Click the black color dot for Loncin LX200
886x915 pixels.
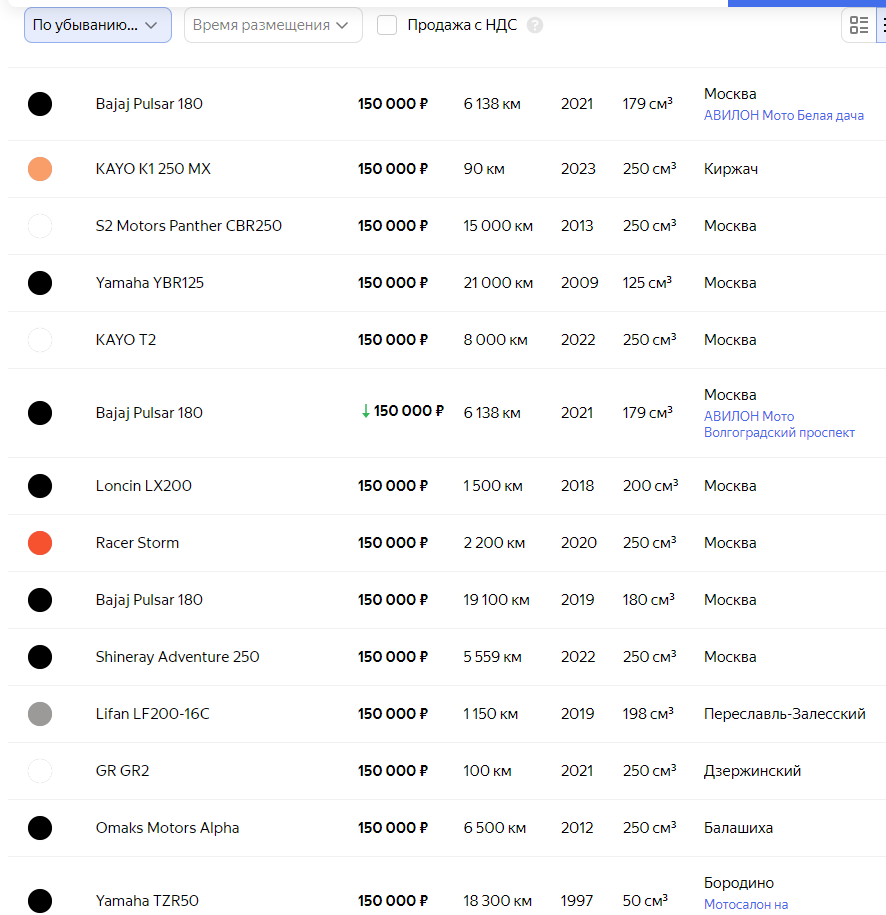pos(40,486)
